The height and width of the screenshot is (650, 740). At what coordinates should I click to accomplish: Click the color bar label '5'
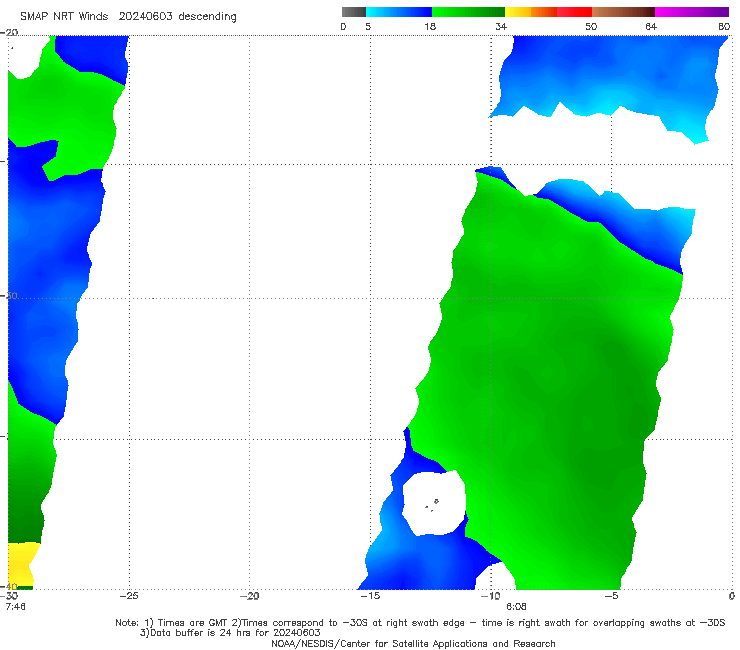click(x=368, y=27)
